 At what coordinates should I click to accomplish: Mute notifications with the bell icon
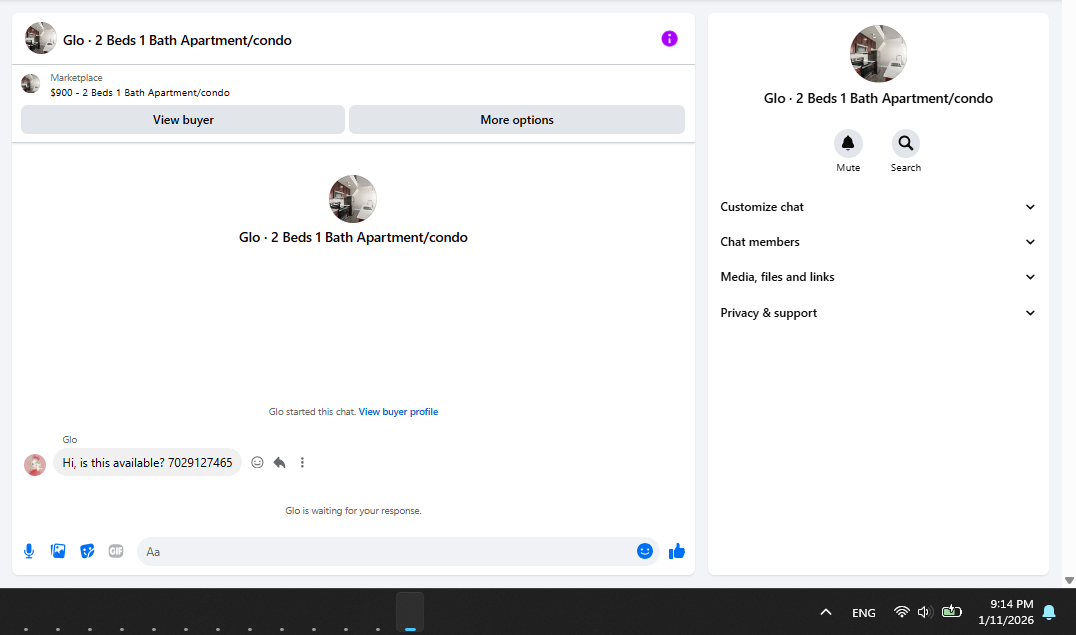click(848, 143)
